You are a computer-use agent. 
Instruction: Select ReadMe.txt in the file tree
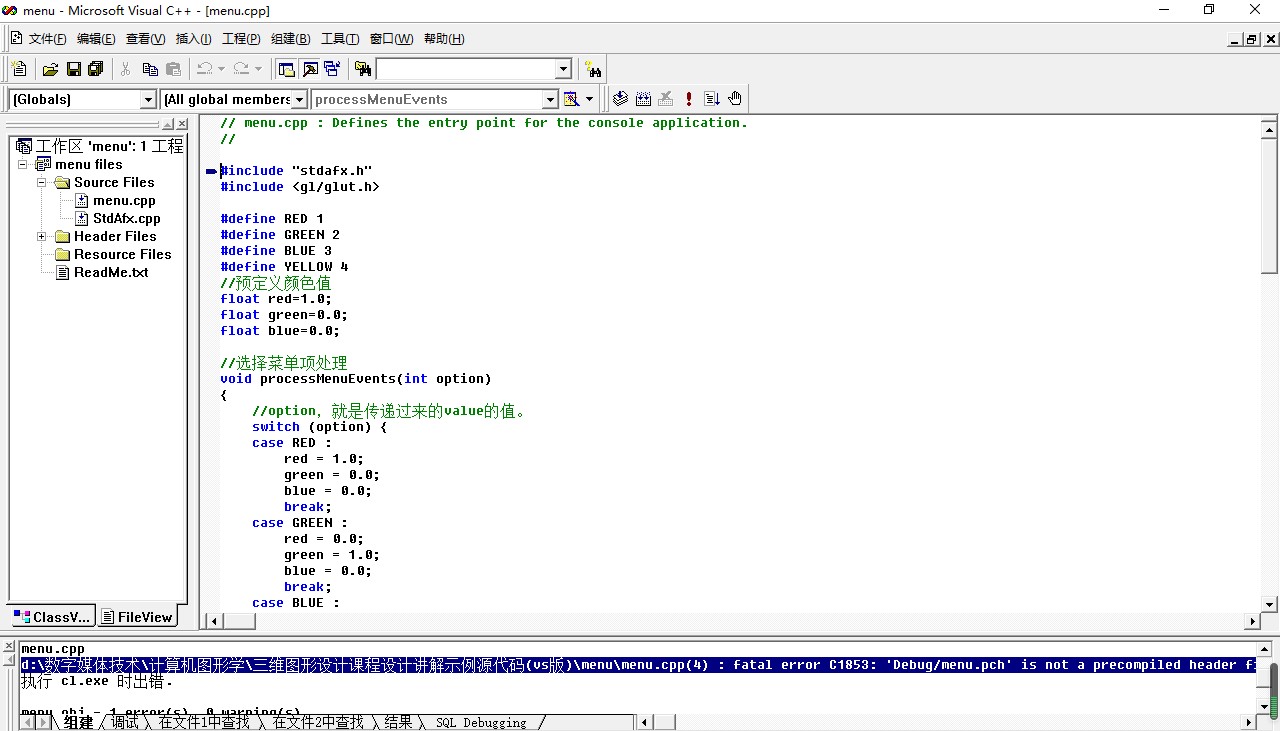tap(111, 273)
